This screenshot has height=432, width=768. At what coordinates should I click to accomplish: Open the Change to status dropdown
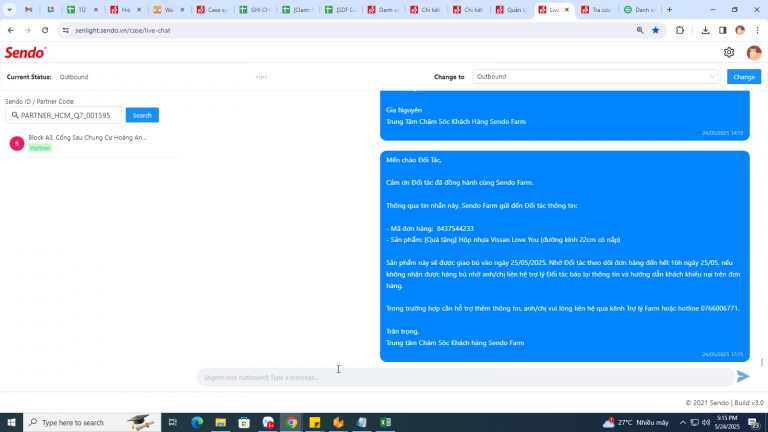click(595, 77)
